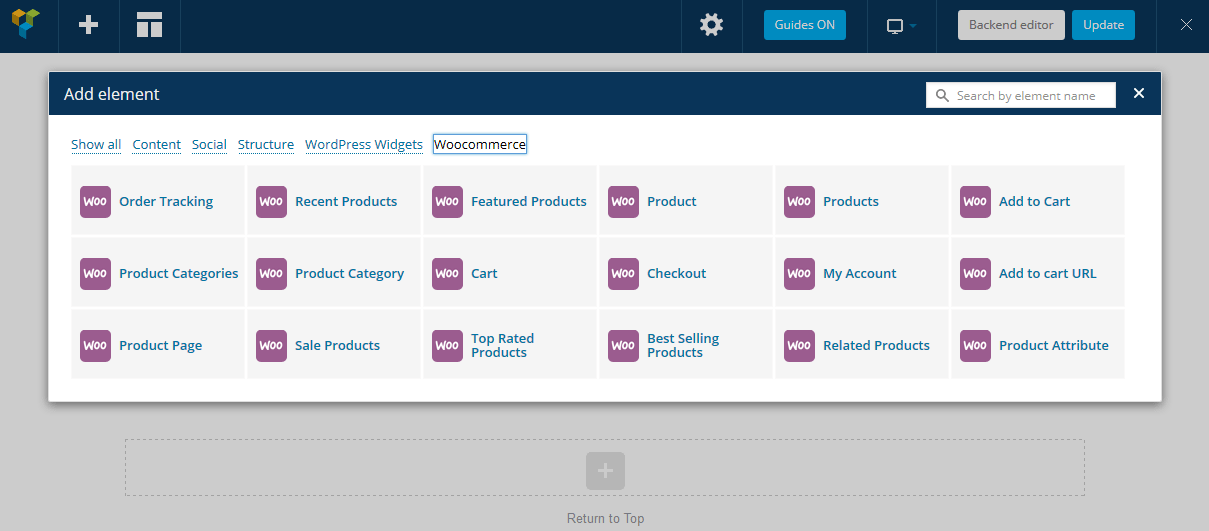Select the Content filter tab

point(157,144)
